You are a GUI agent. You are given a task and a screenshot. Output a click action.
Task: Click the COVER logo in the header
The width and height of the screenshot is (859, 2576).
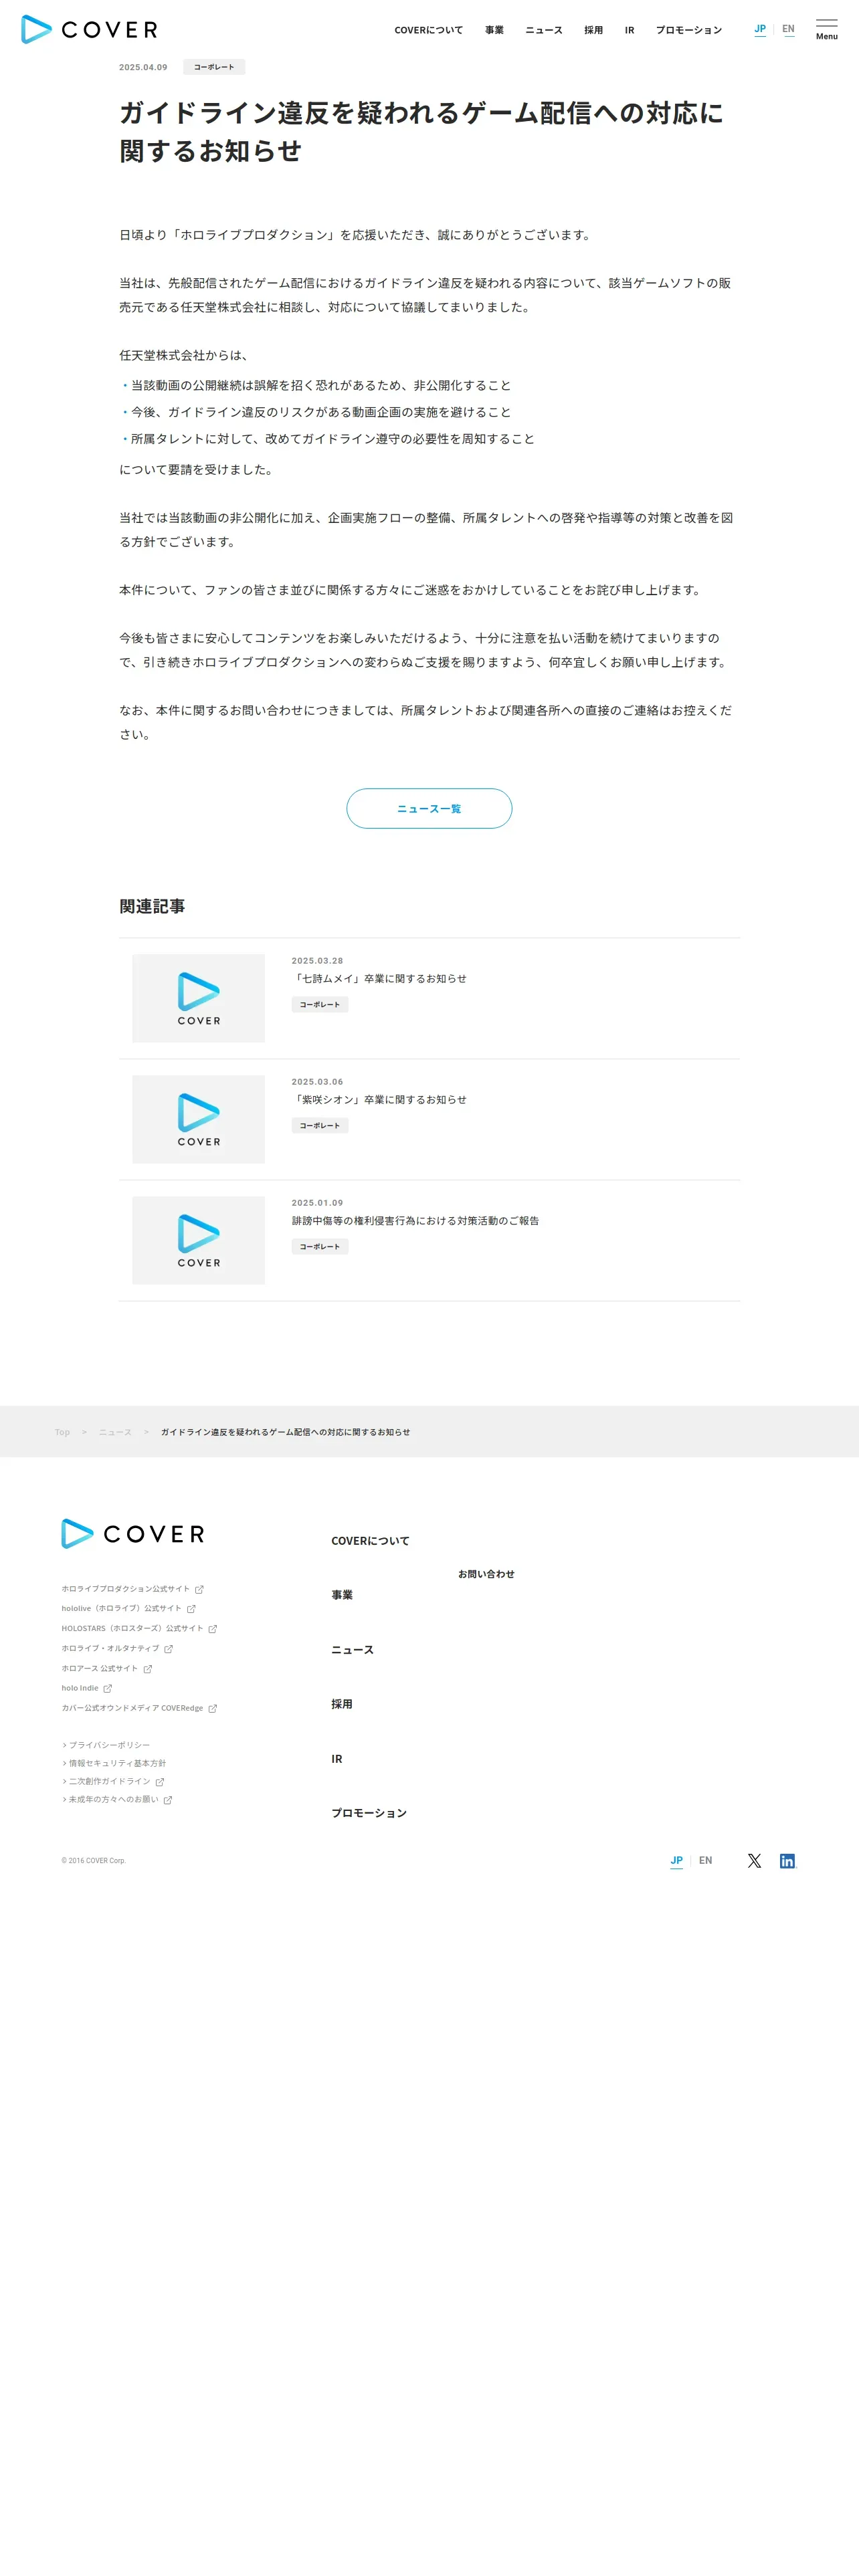point(89,29)
